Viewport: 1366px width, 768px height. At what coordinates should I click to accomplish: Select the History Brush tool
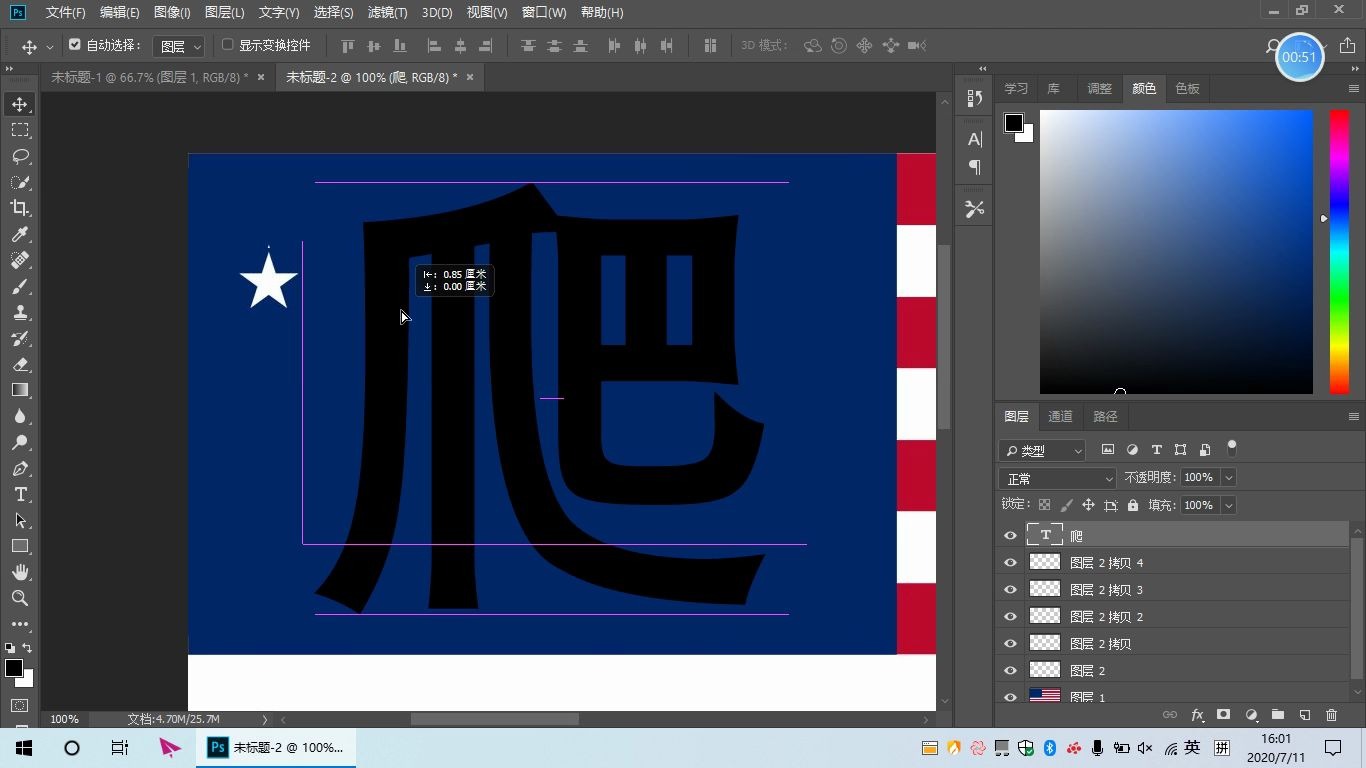(x=20, y=338)
